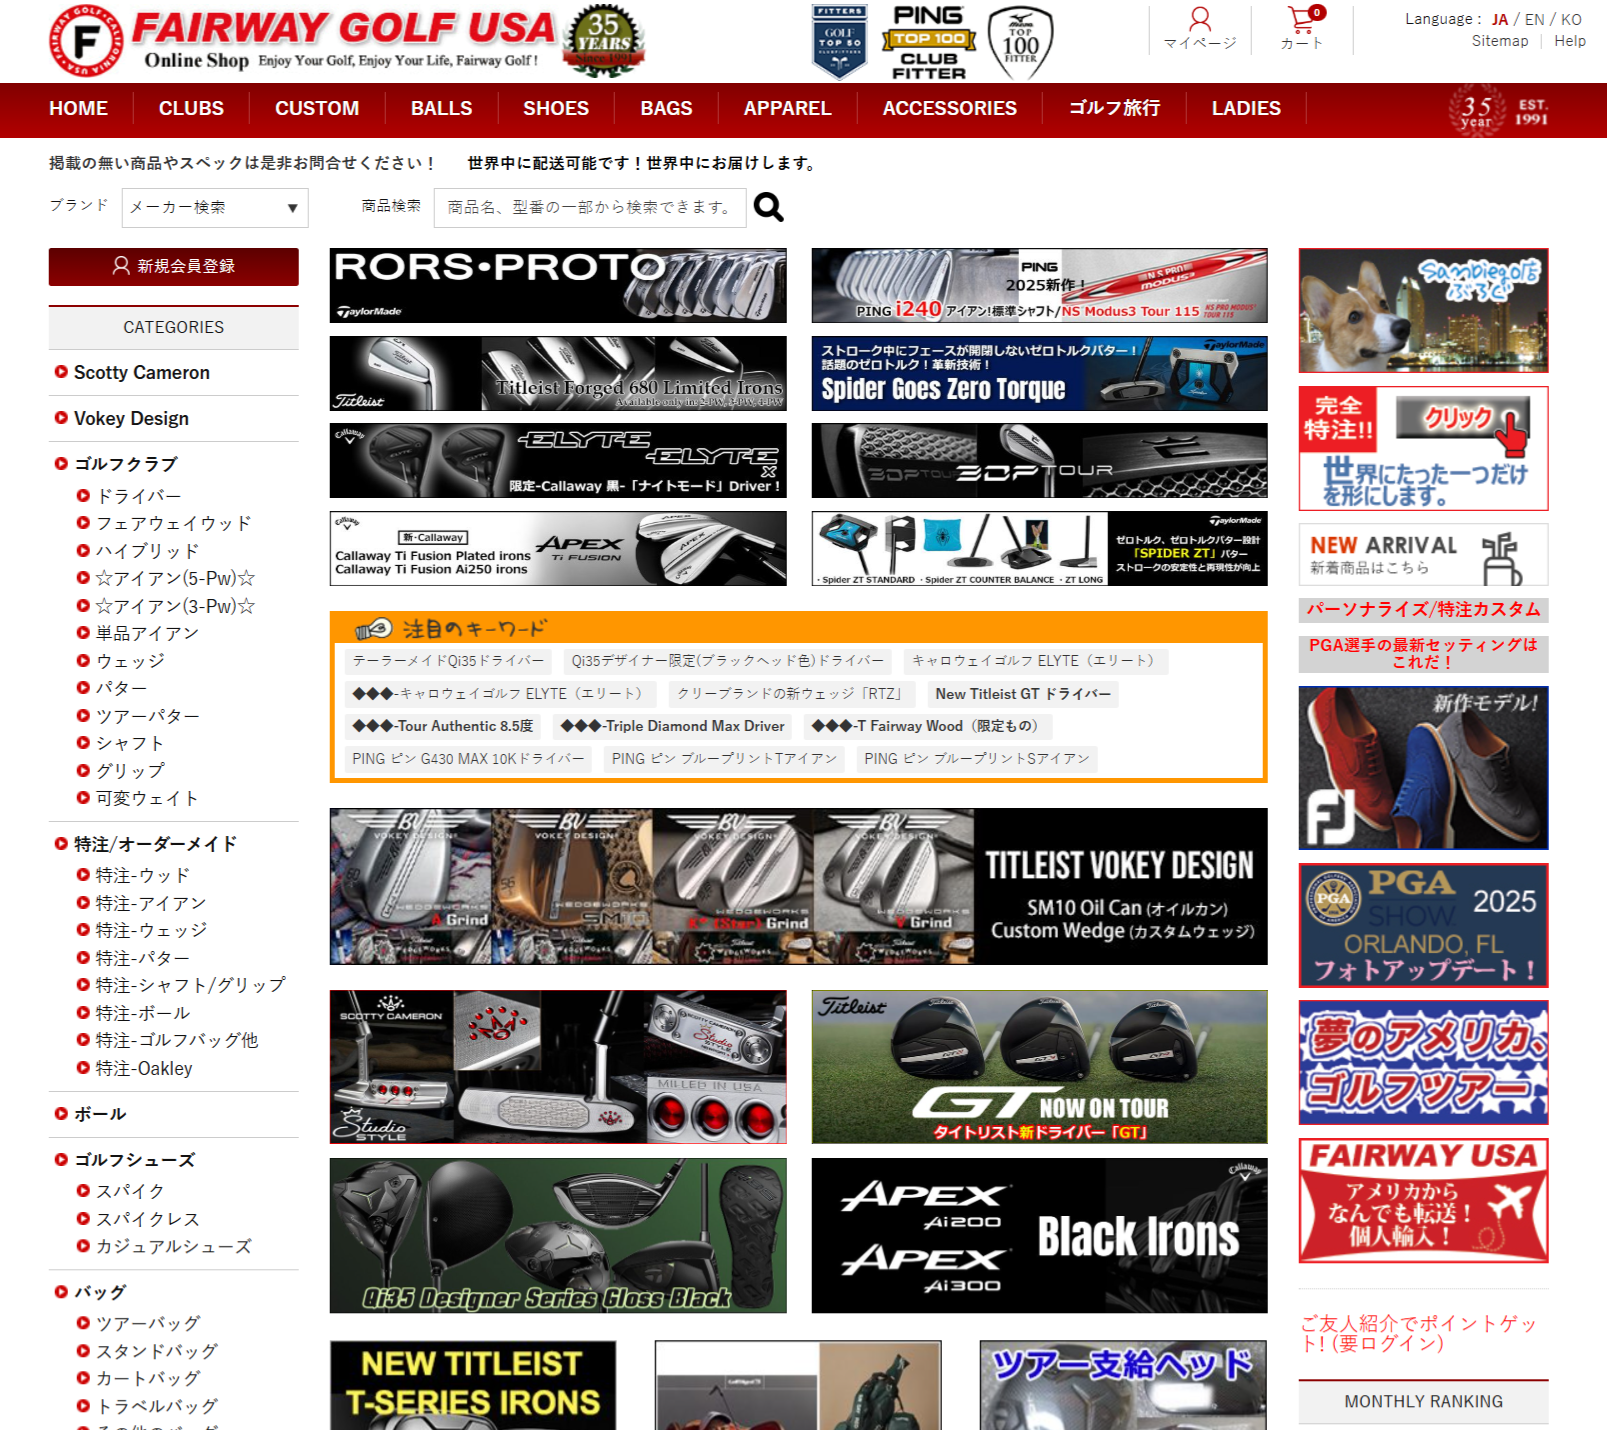This screenshot has height=1430, width=1607.
Task: Click keyword New Titleist GT ドライバー
Action: tap(1023, 694)
